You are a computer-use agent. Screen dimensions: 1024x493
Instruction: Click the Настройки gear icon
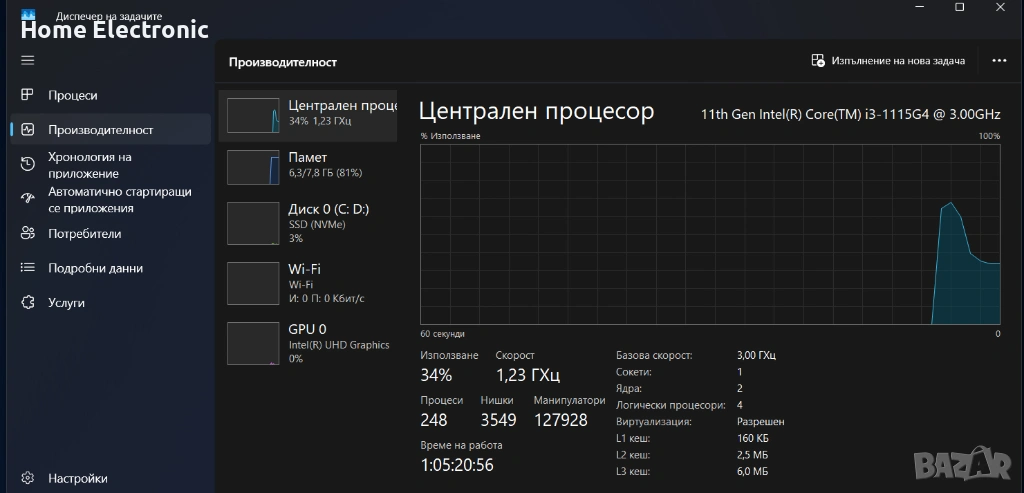pos(28,478)
